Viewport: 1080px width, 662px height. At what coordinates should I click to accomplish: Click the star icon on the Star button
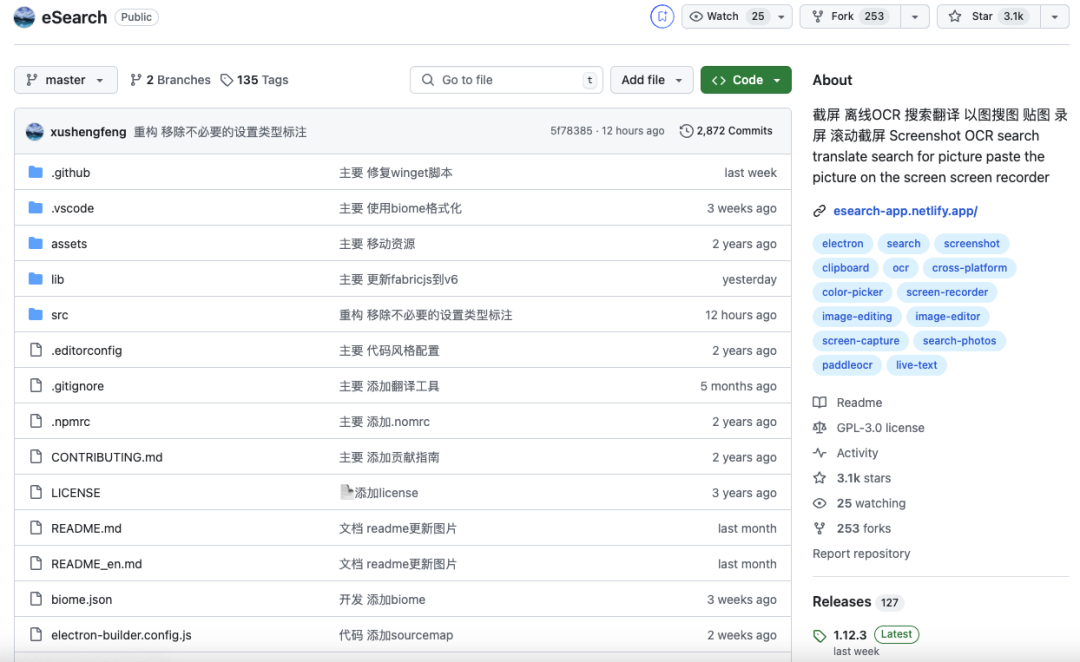pos(955,17)
